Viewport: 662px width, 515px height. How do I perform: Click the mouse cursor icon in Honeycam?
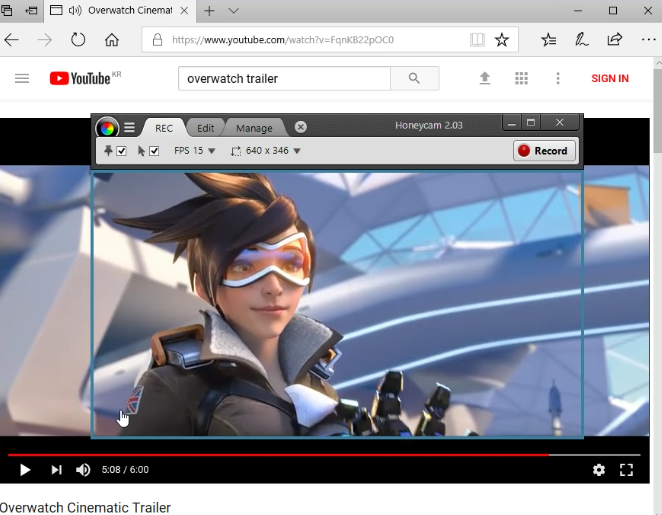141,151
